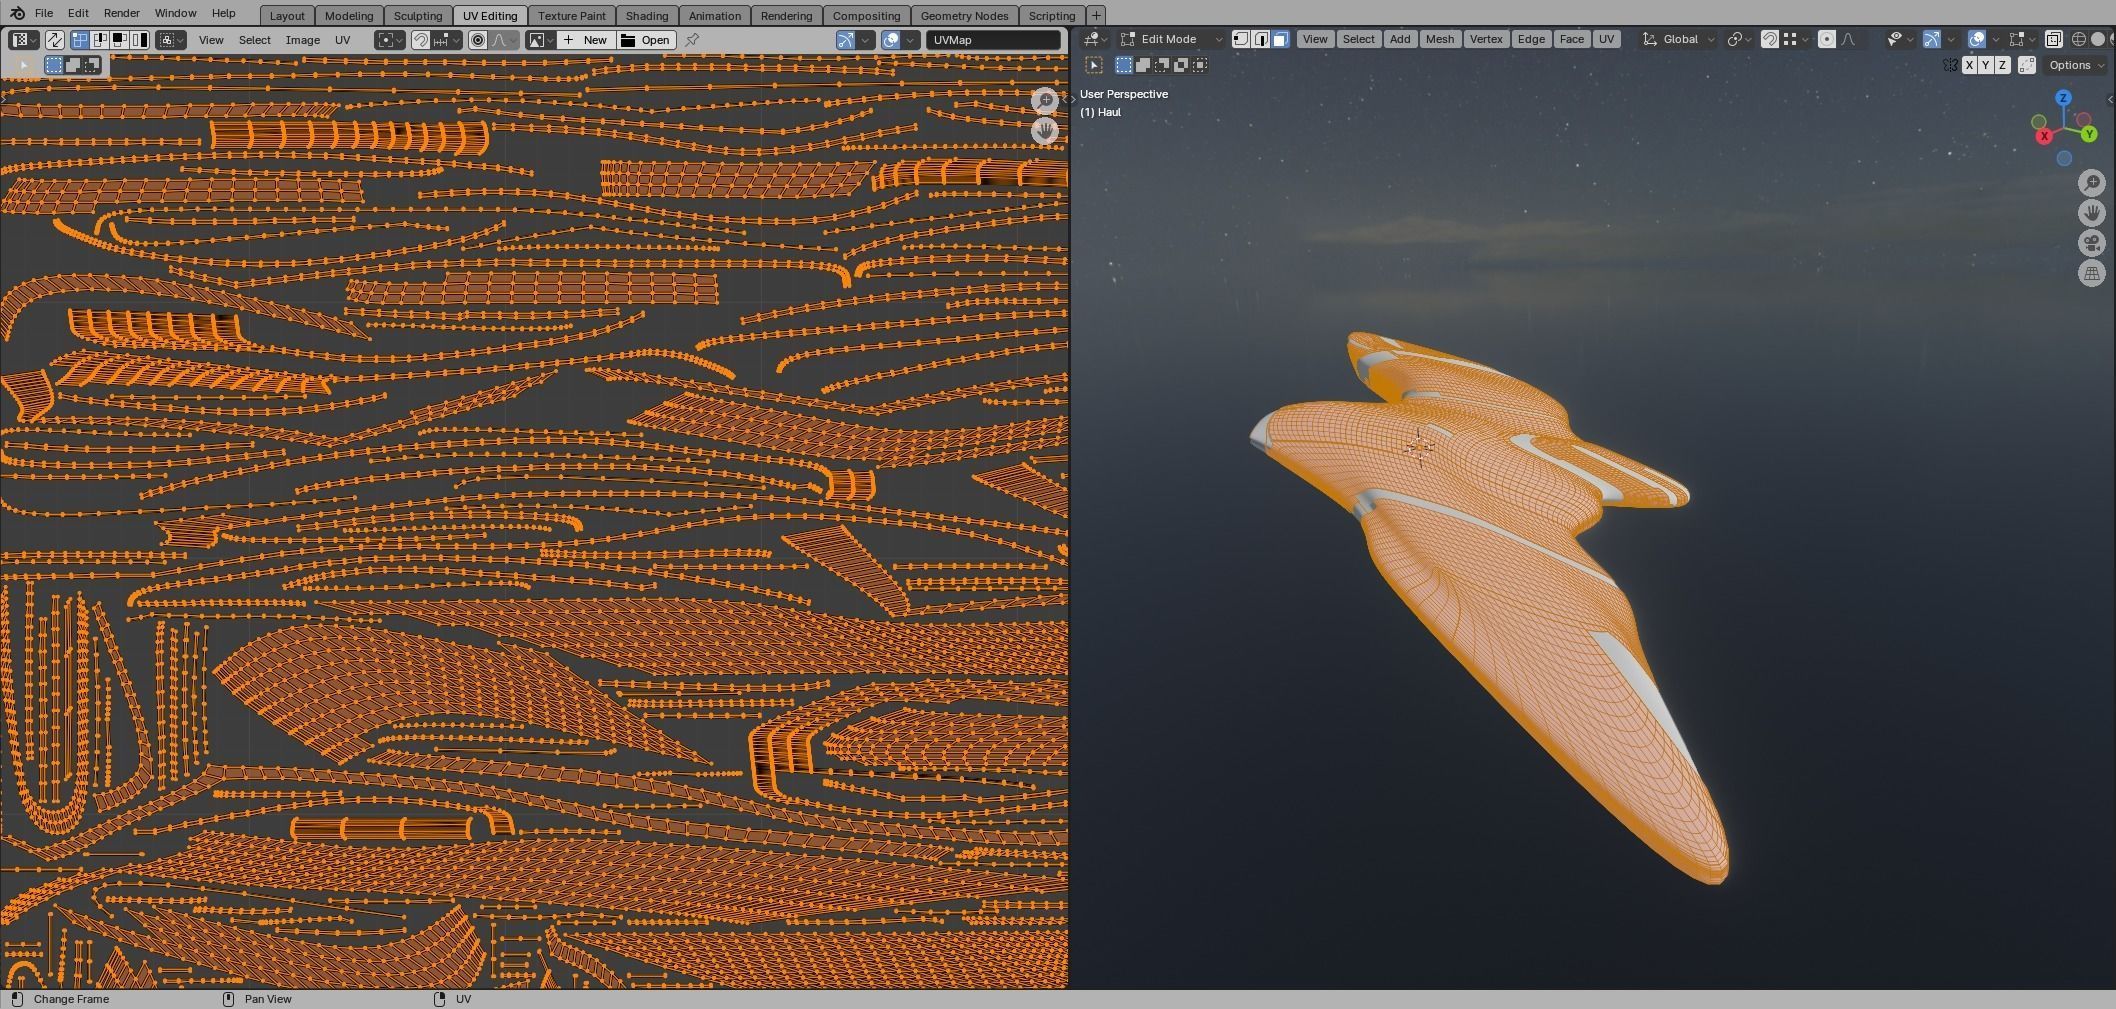Screen dimensions: 2116x1009
Task: Zoom the UV editor view with magnifier gizmo
Action: pyautogui.click(x=1045, y=100)
